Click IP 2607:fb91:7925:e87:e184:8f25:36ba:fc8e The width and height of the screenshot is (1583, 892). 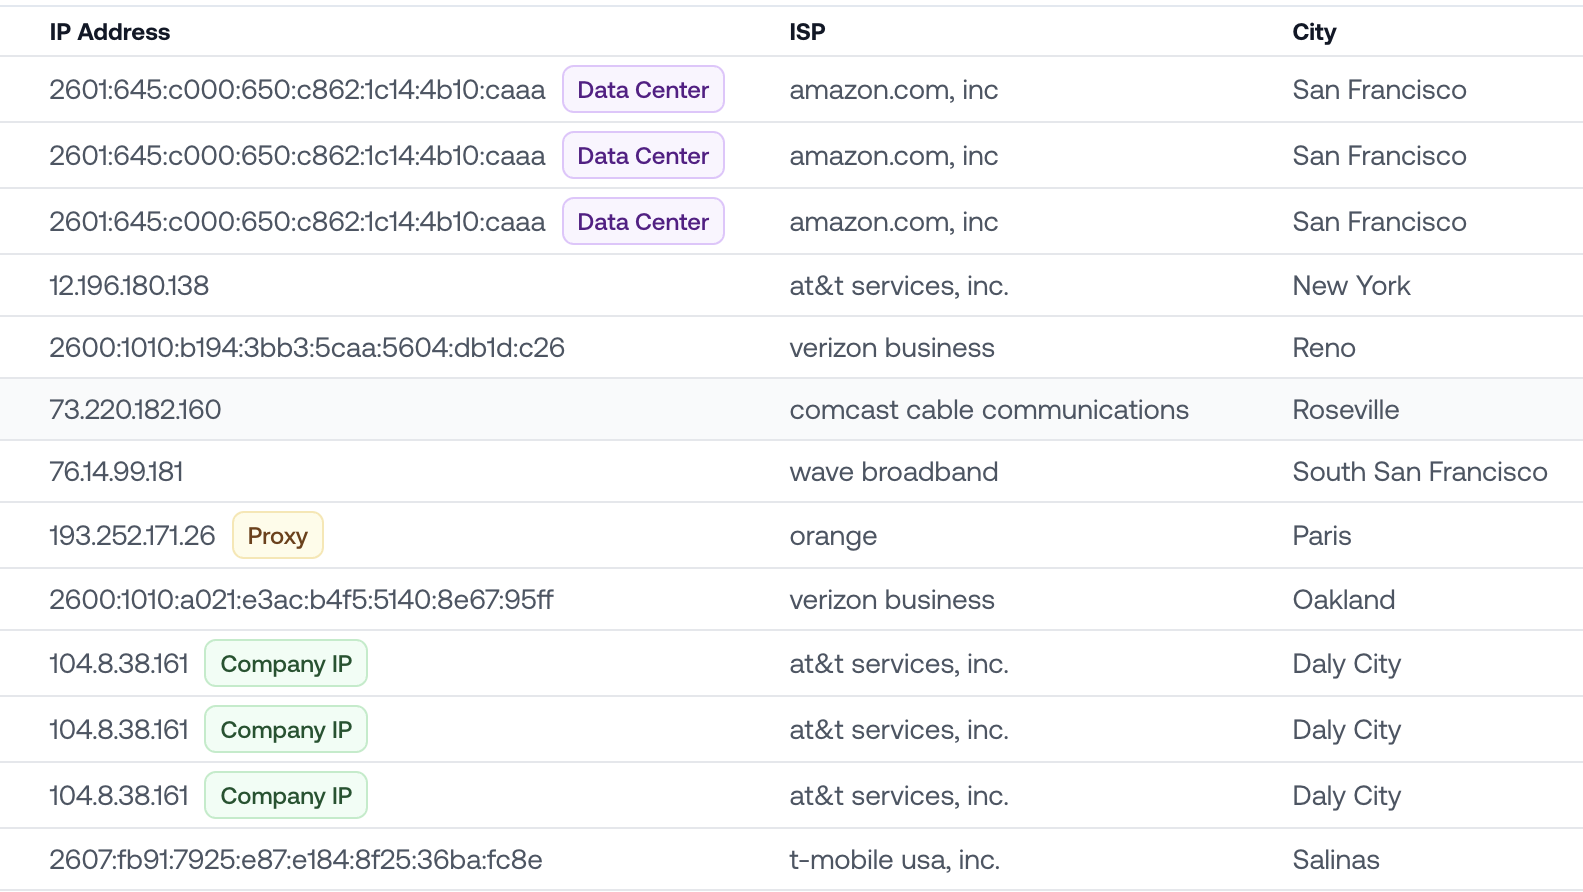click(296, 860)
